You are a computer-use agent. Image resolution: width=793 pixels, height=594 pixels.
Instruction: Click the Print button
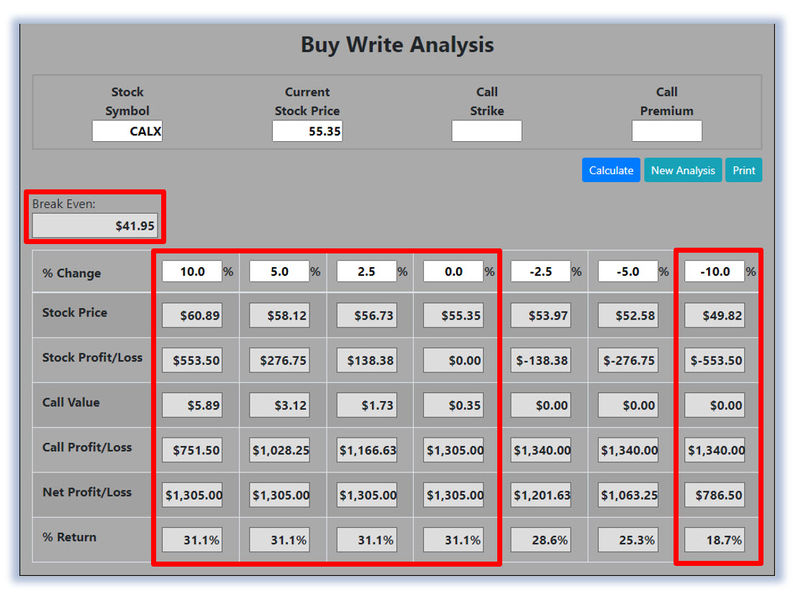click(x=743, y=170)
